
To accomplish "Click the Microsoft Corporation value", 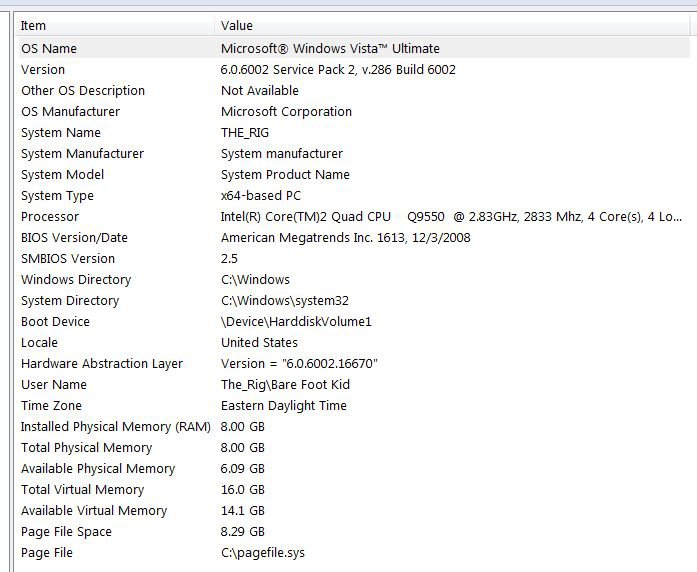I will [286, 112].
